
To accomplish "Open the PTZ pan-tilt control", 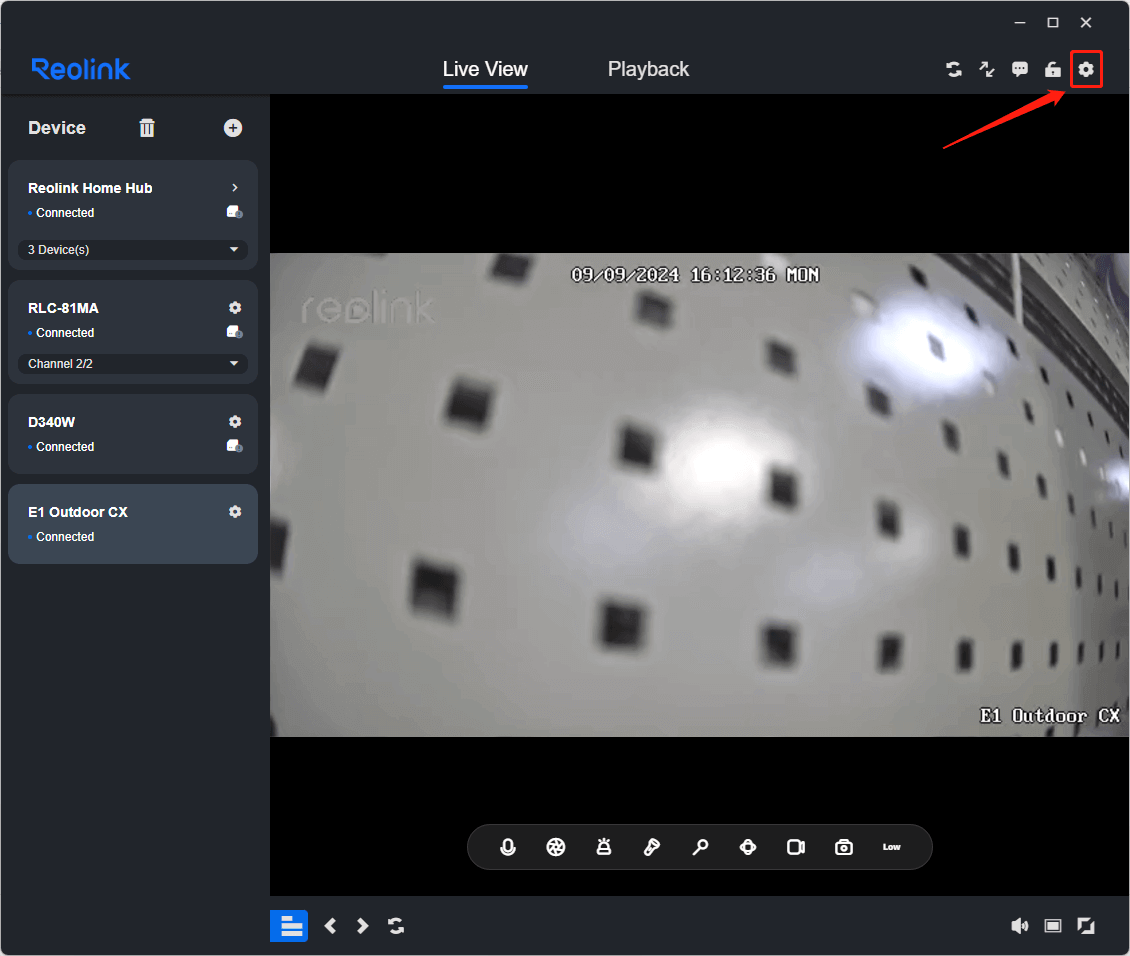I will tap(748, 847).
